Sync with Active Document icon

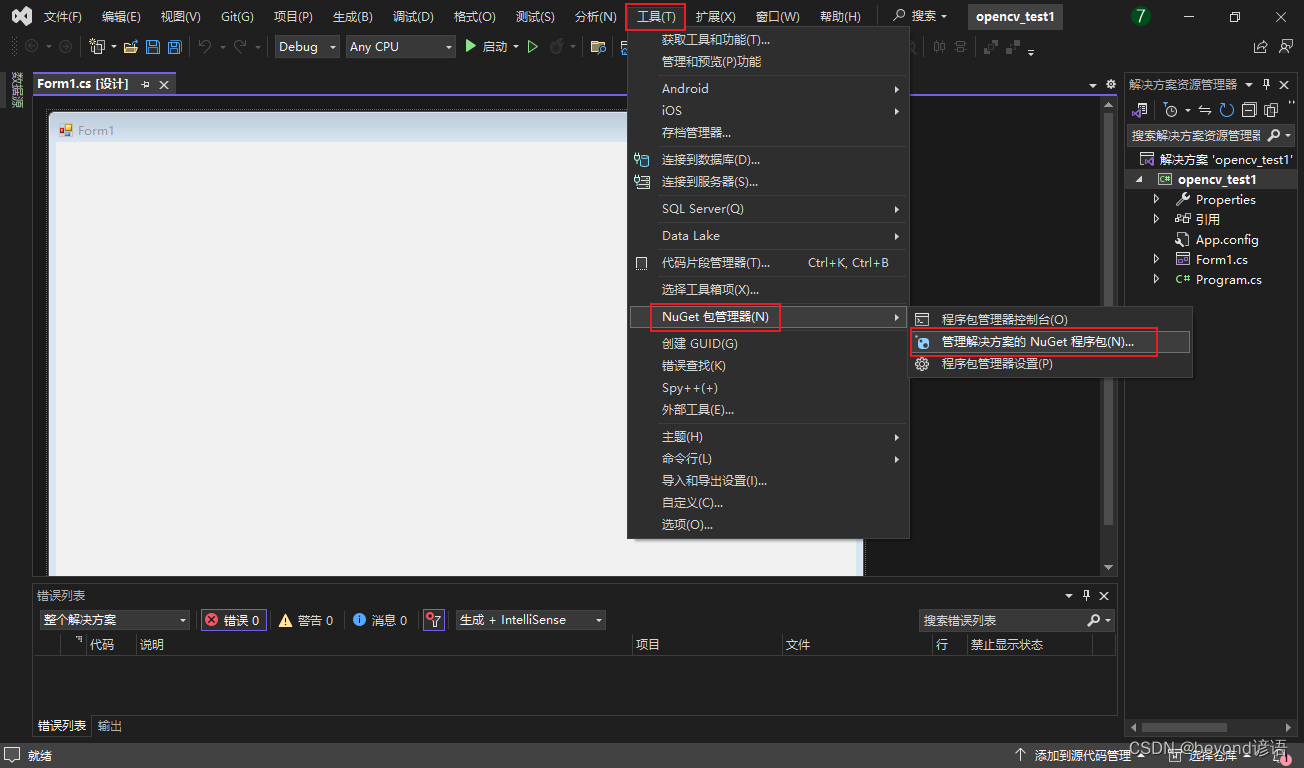(x=1205, y=110)
